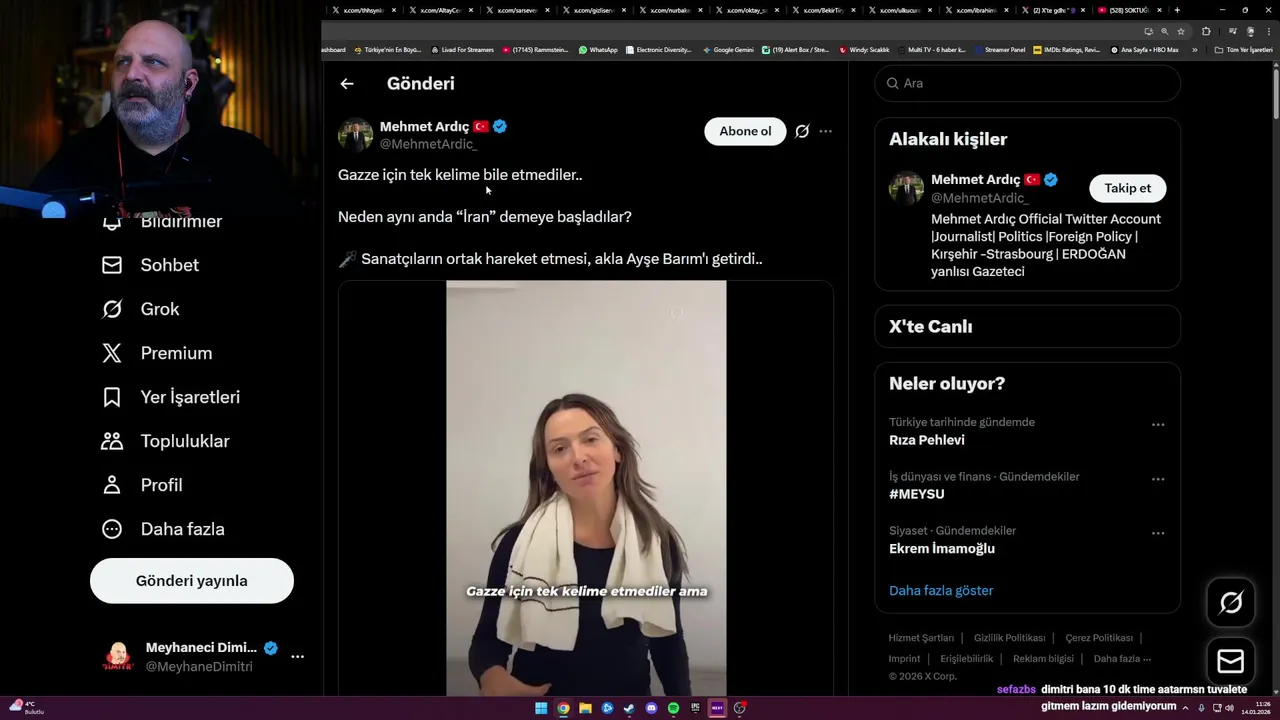This screenshot has height=720, width=1280.
Task: Open taskbar weather widget showing 4°C
Action: [x=27, y=708]
